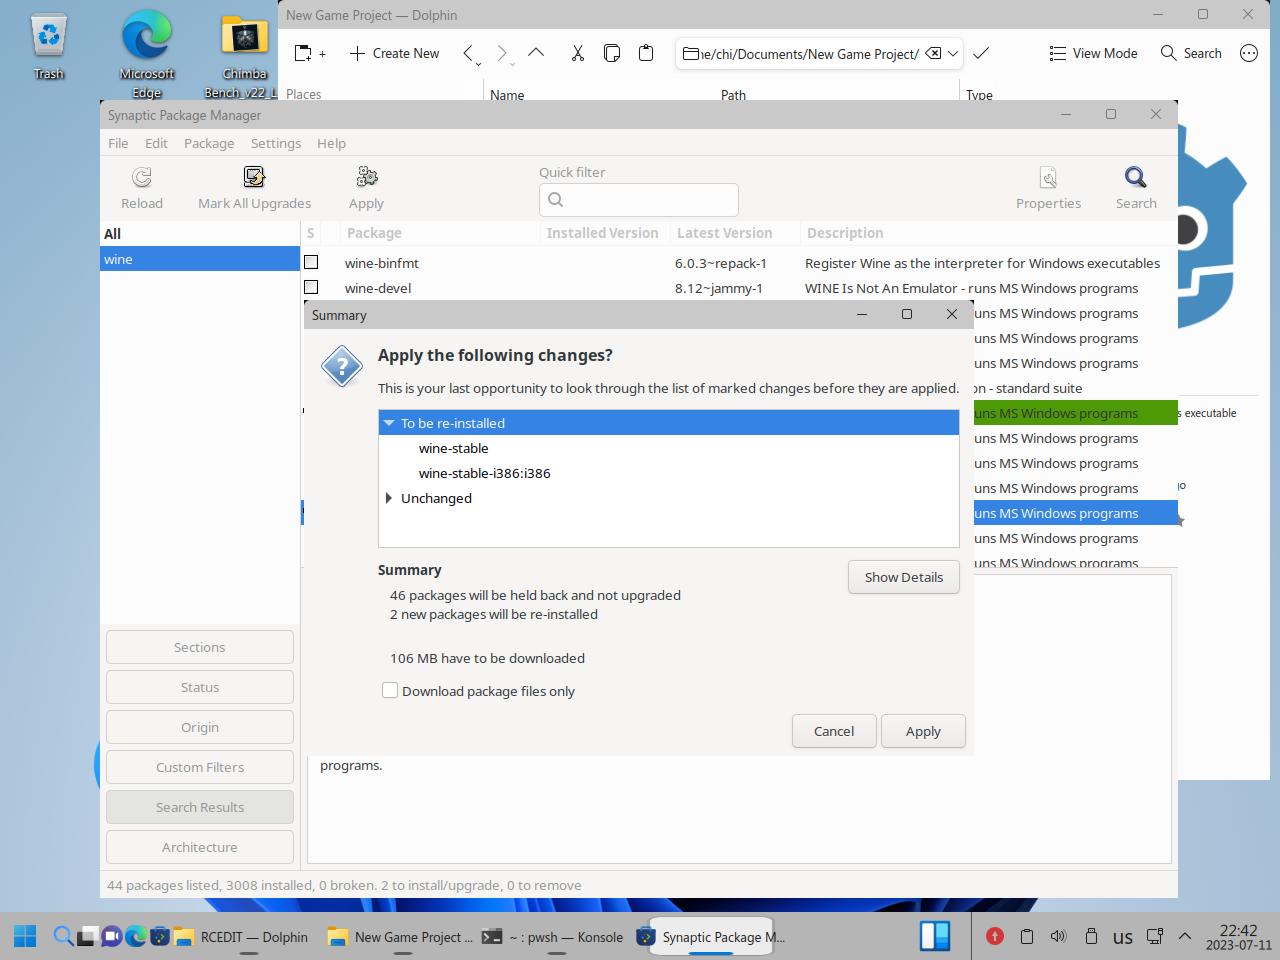
Task: Open Search in the Dolphin toolbar
Action: point(1191,53)
